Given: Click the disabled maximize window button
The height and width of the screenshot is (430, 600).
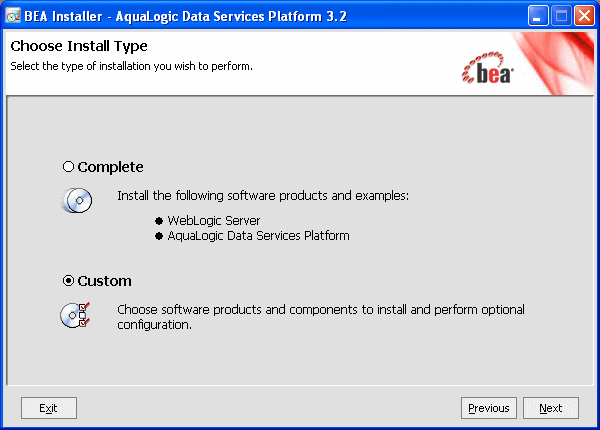Looking at the screenshot, I should tap(561, 16).
